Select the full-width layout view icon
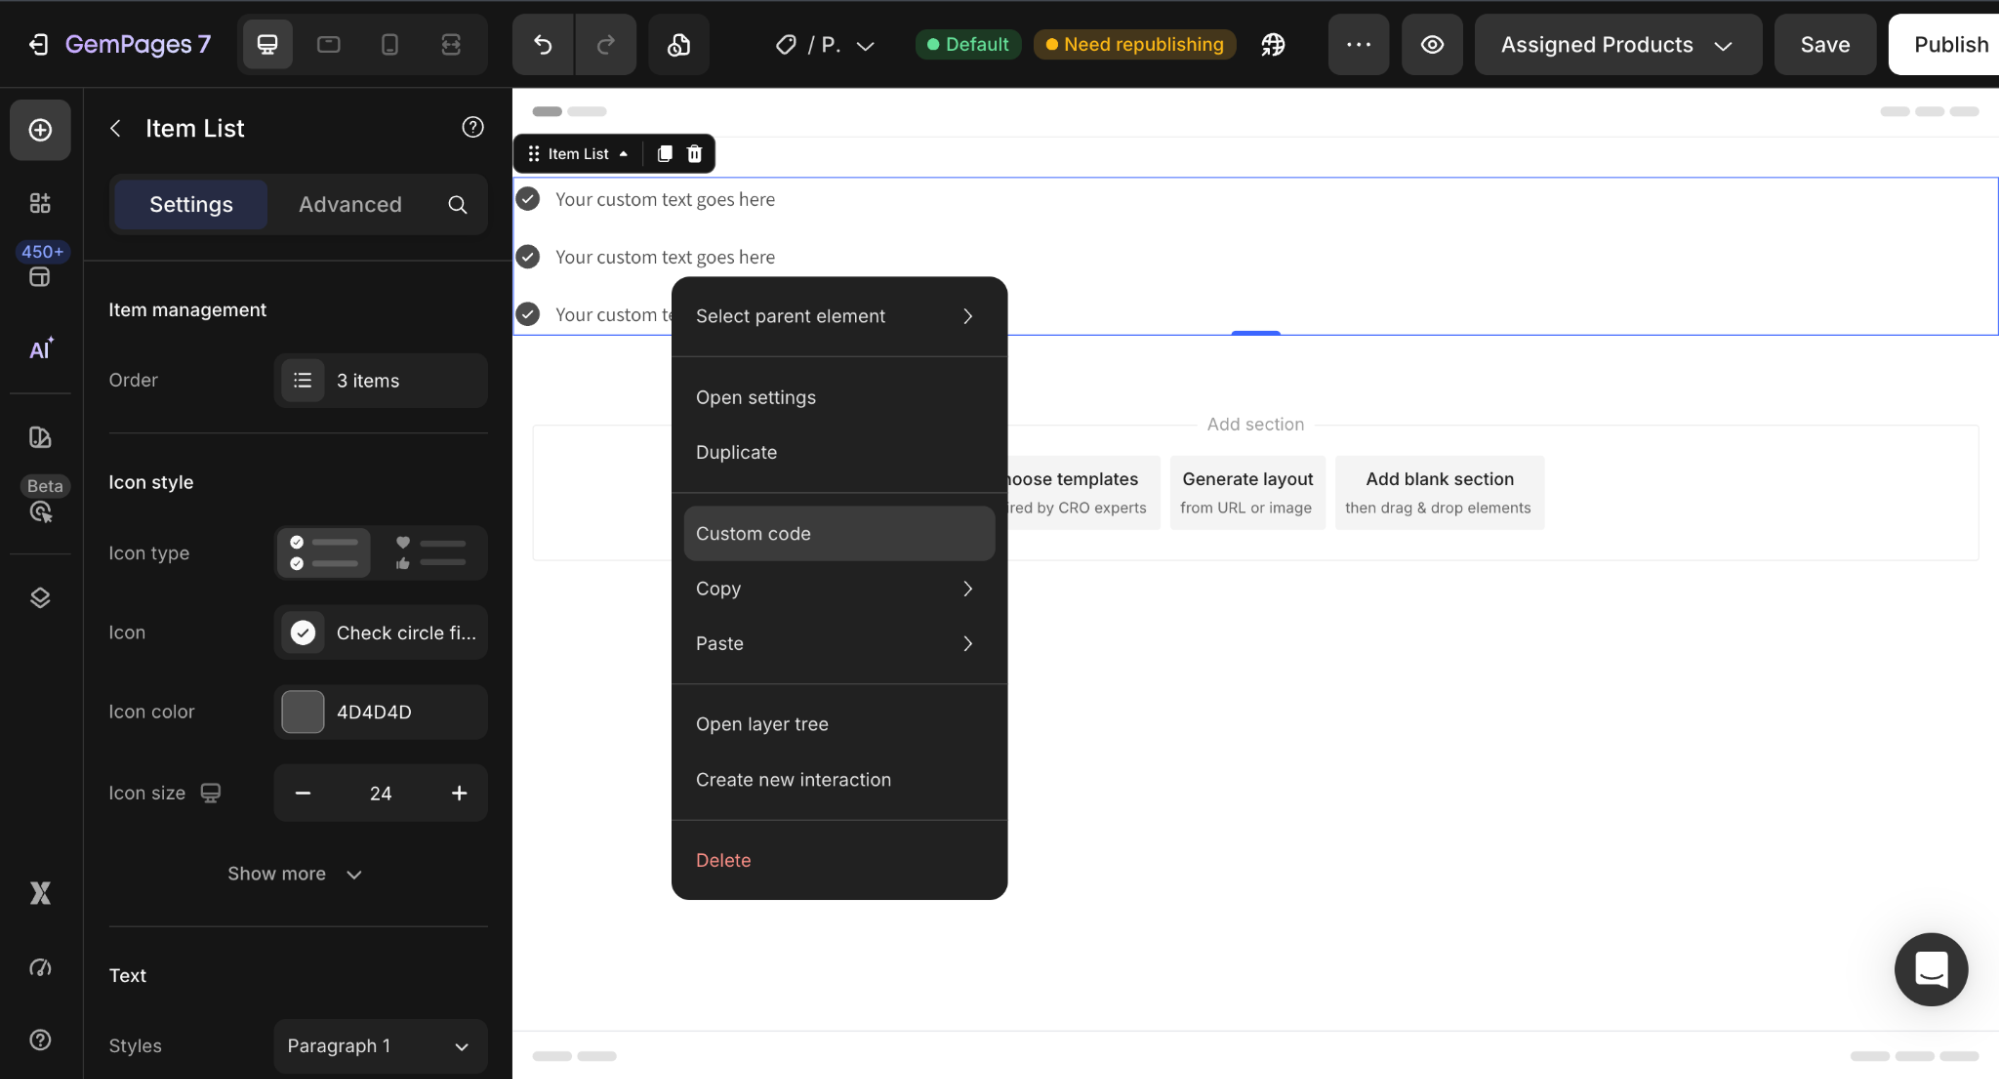The image size is (1999, 1079). [451, 44]
